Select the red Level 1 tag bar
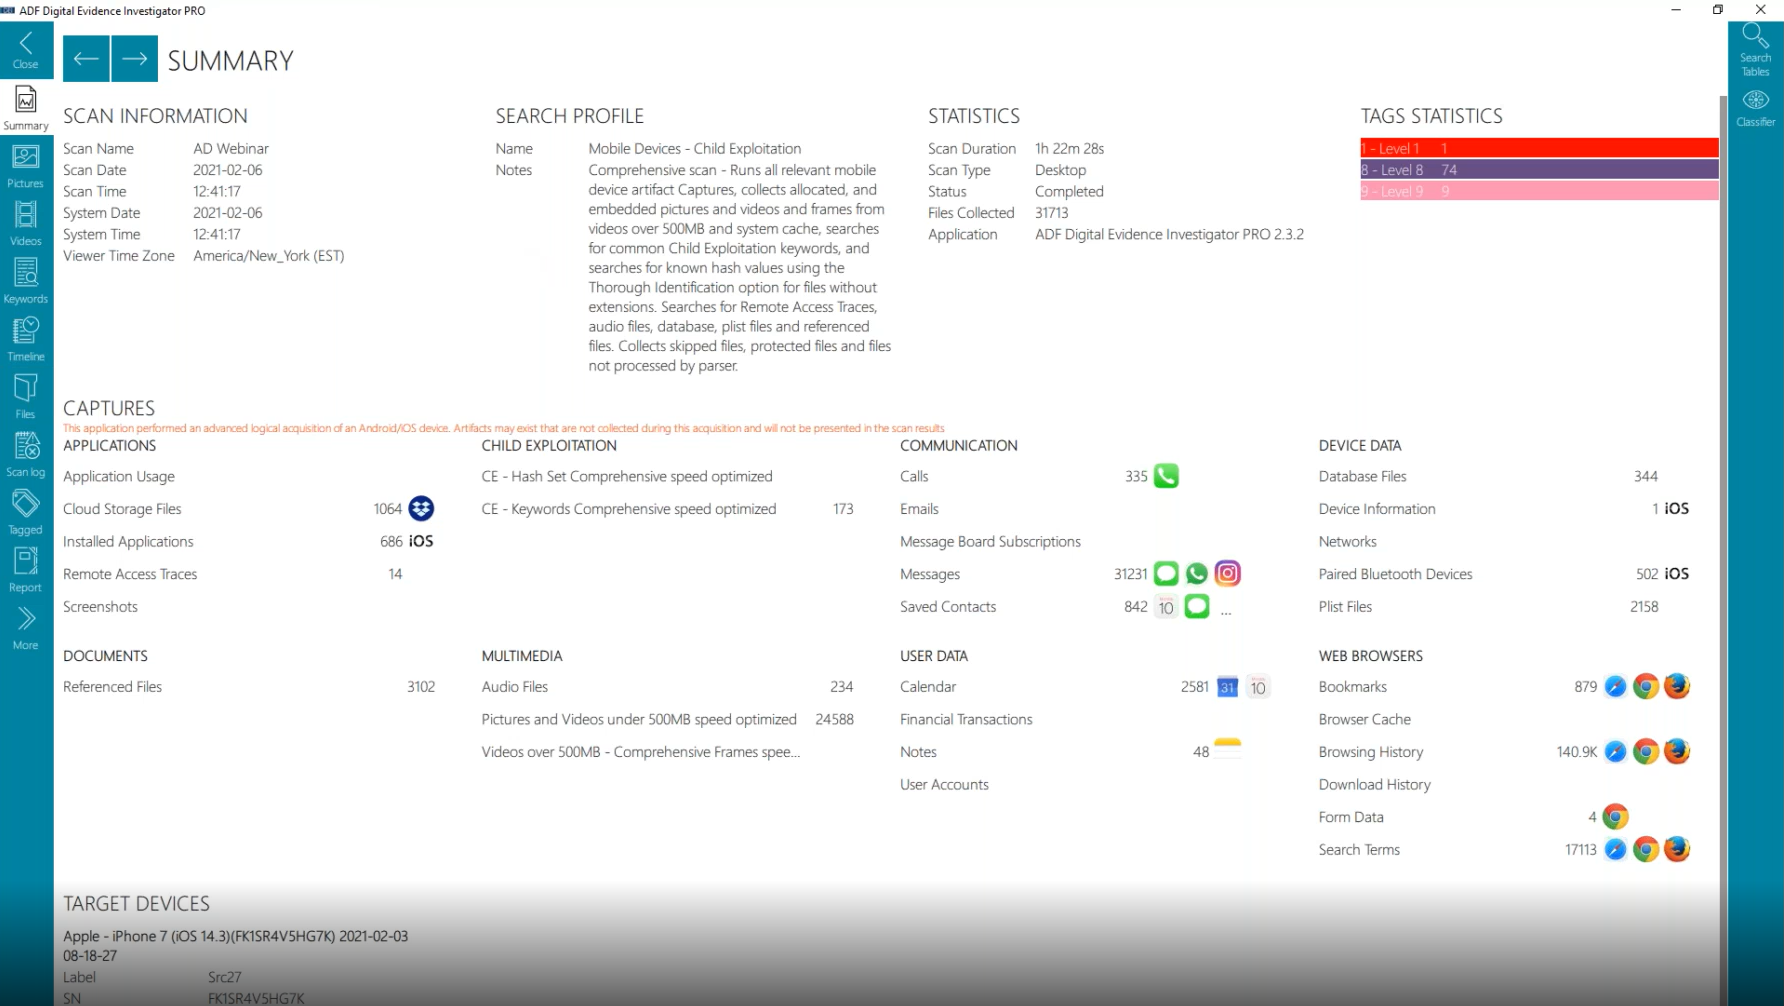The width and height of the screenshot is (1784, 1006). point(1539,148)
